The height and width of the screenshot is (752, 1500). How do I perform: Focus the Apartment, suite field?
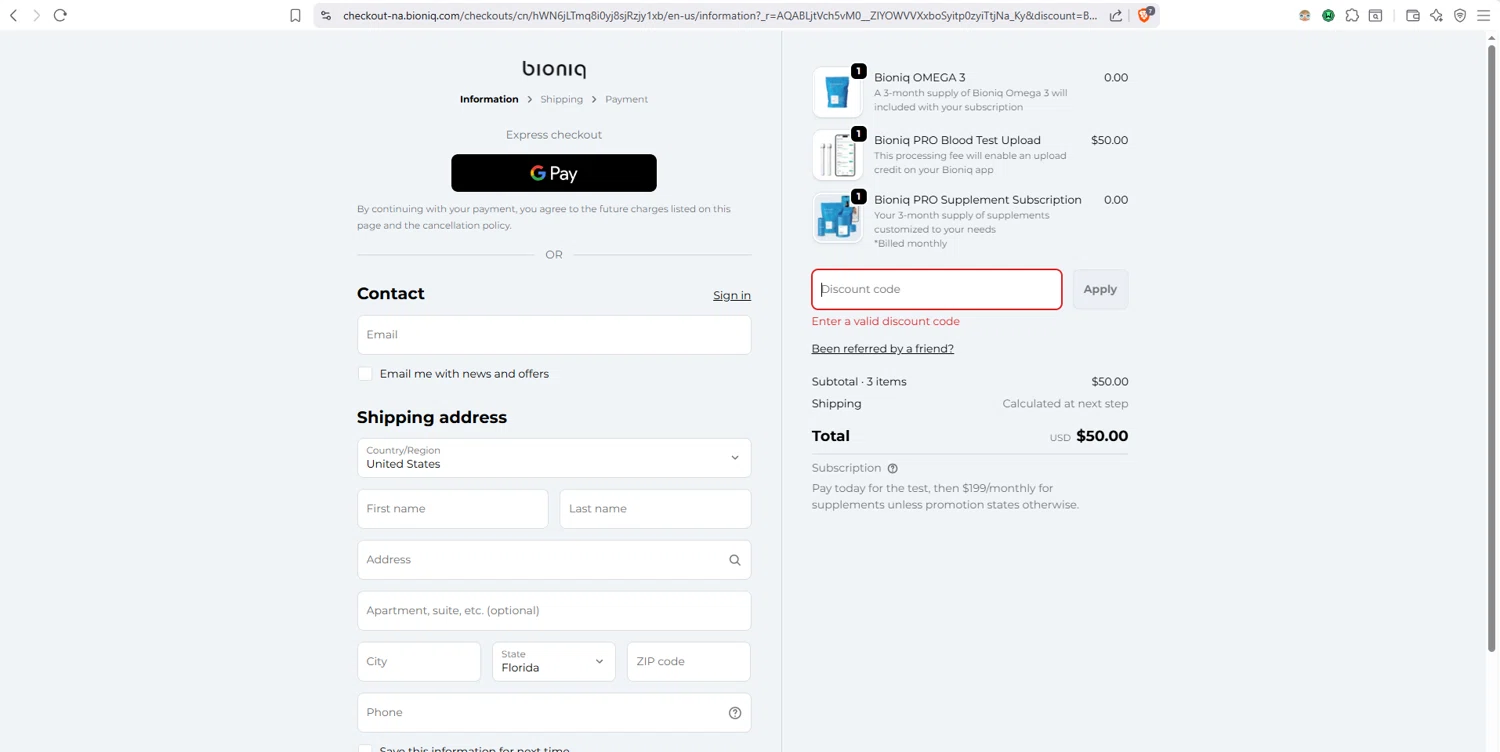pos(554,611)
